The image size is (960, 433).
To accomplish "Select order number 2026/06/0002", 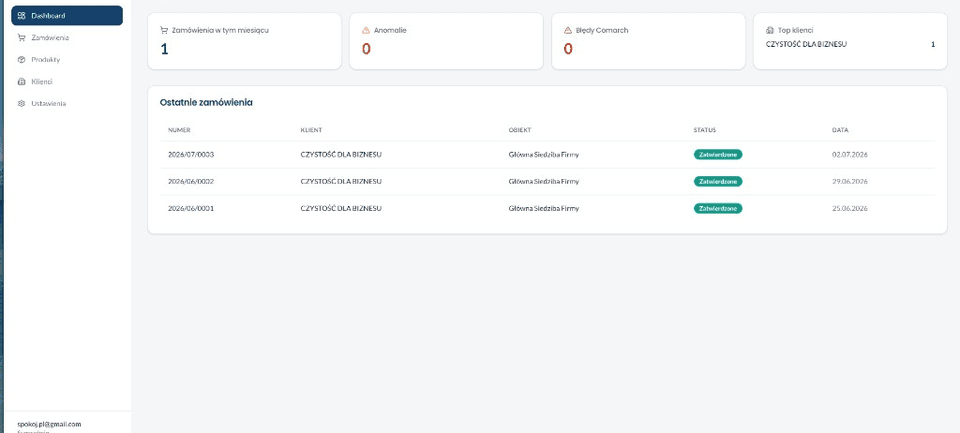I will click(x=191, y=182).
